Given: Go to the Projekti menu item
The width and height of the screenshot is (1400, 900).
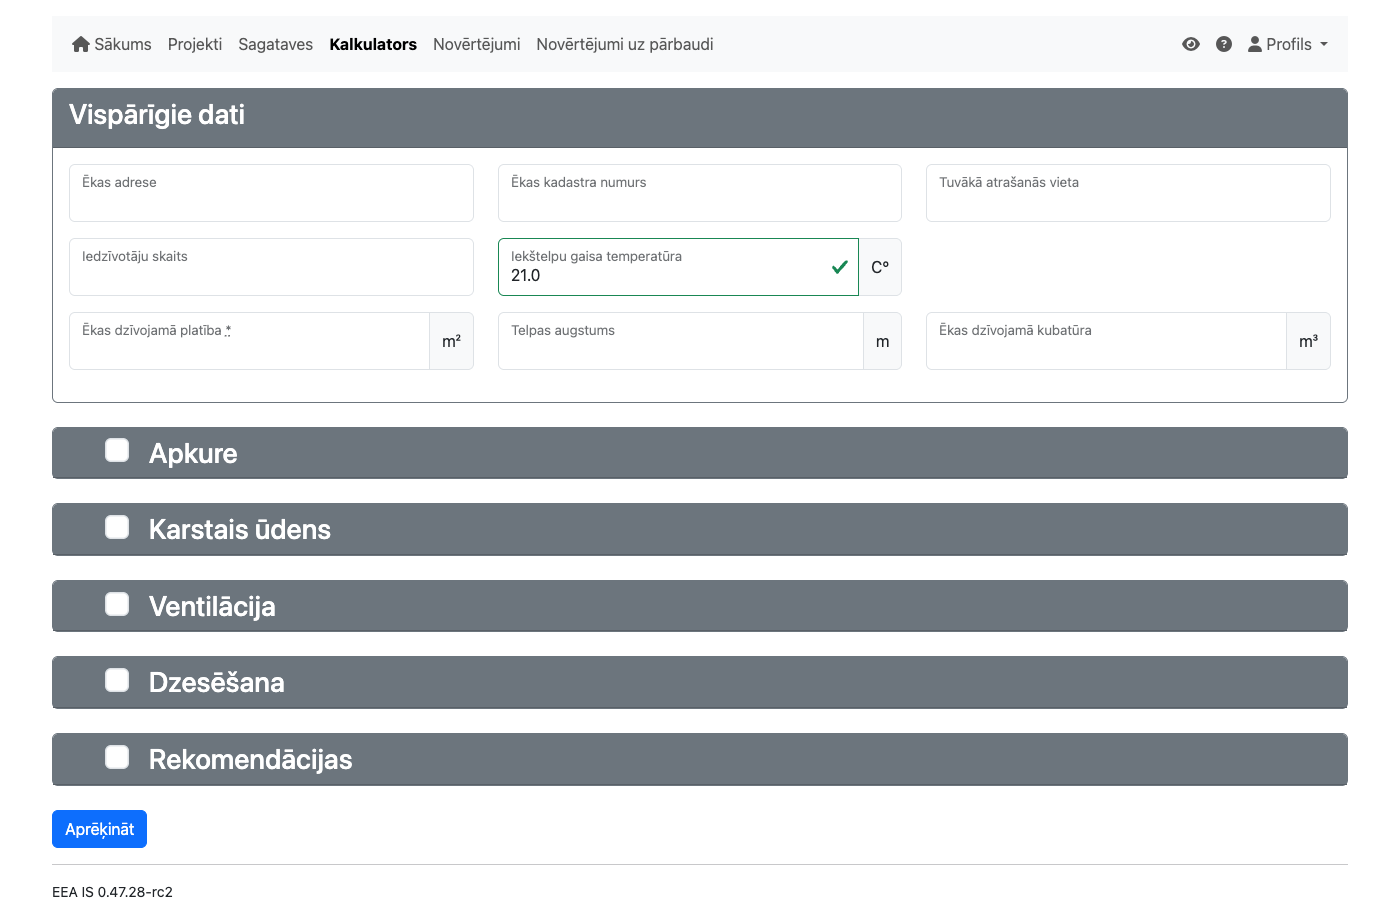Looking at the screenshot, I should (x=195, y=44).
